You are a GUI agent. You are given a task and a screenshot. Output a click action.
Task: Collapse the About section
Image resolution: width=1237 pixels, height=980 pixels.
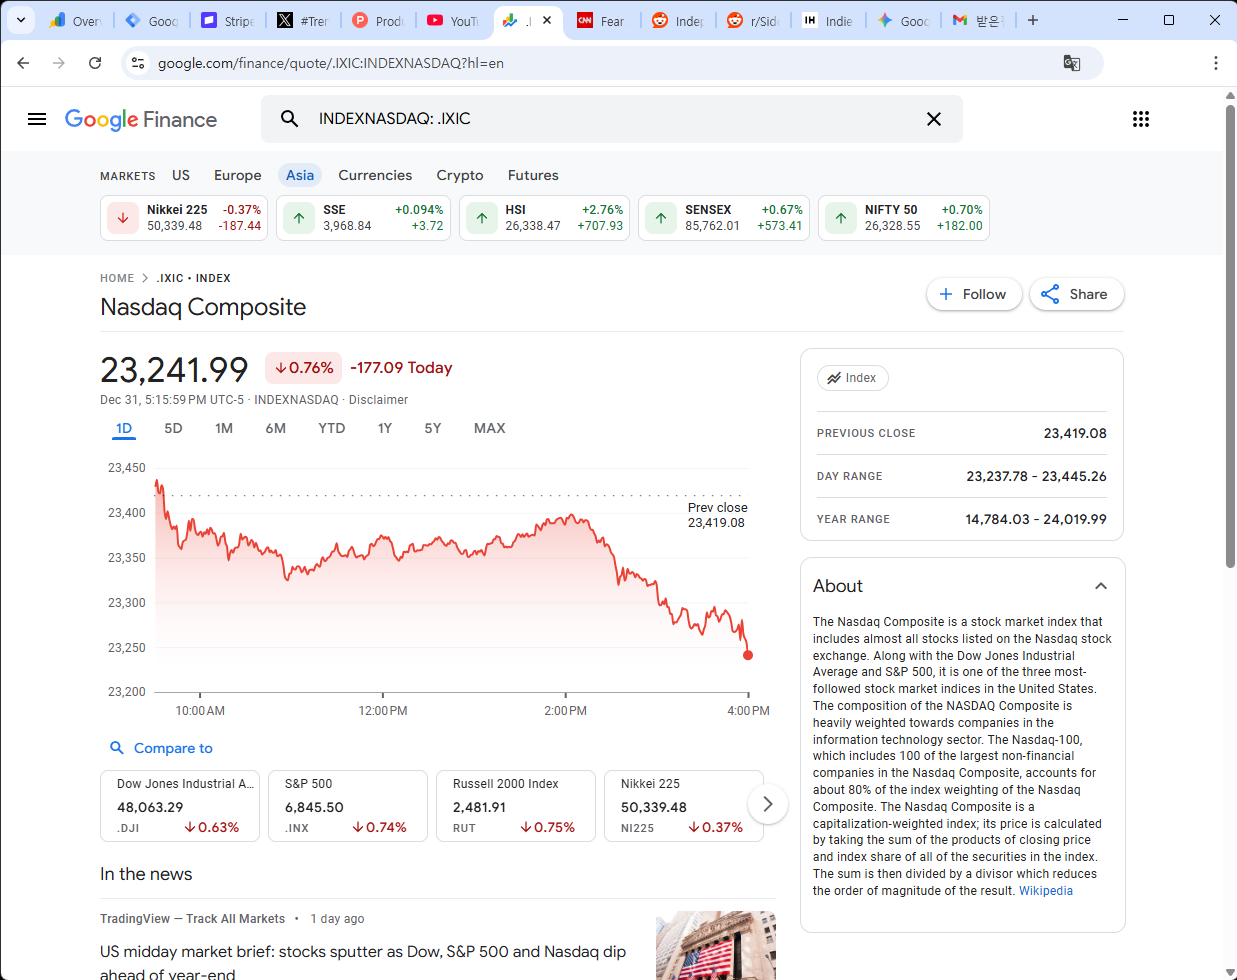[x=1100, y=586]
